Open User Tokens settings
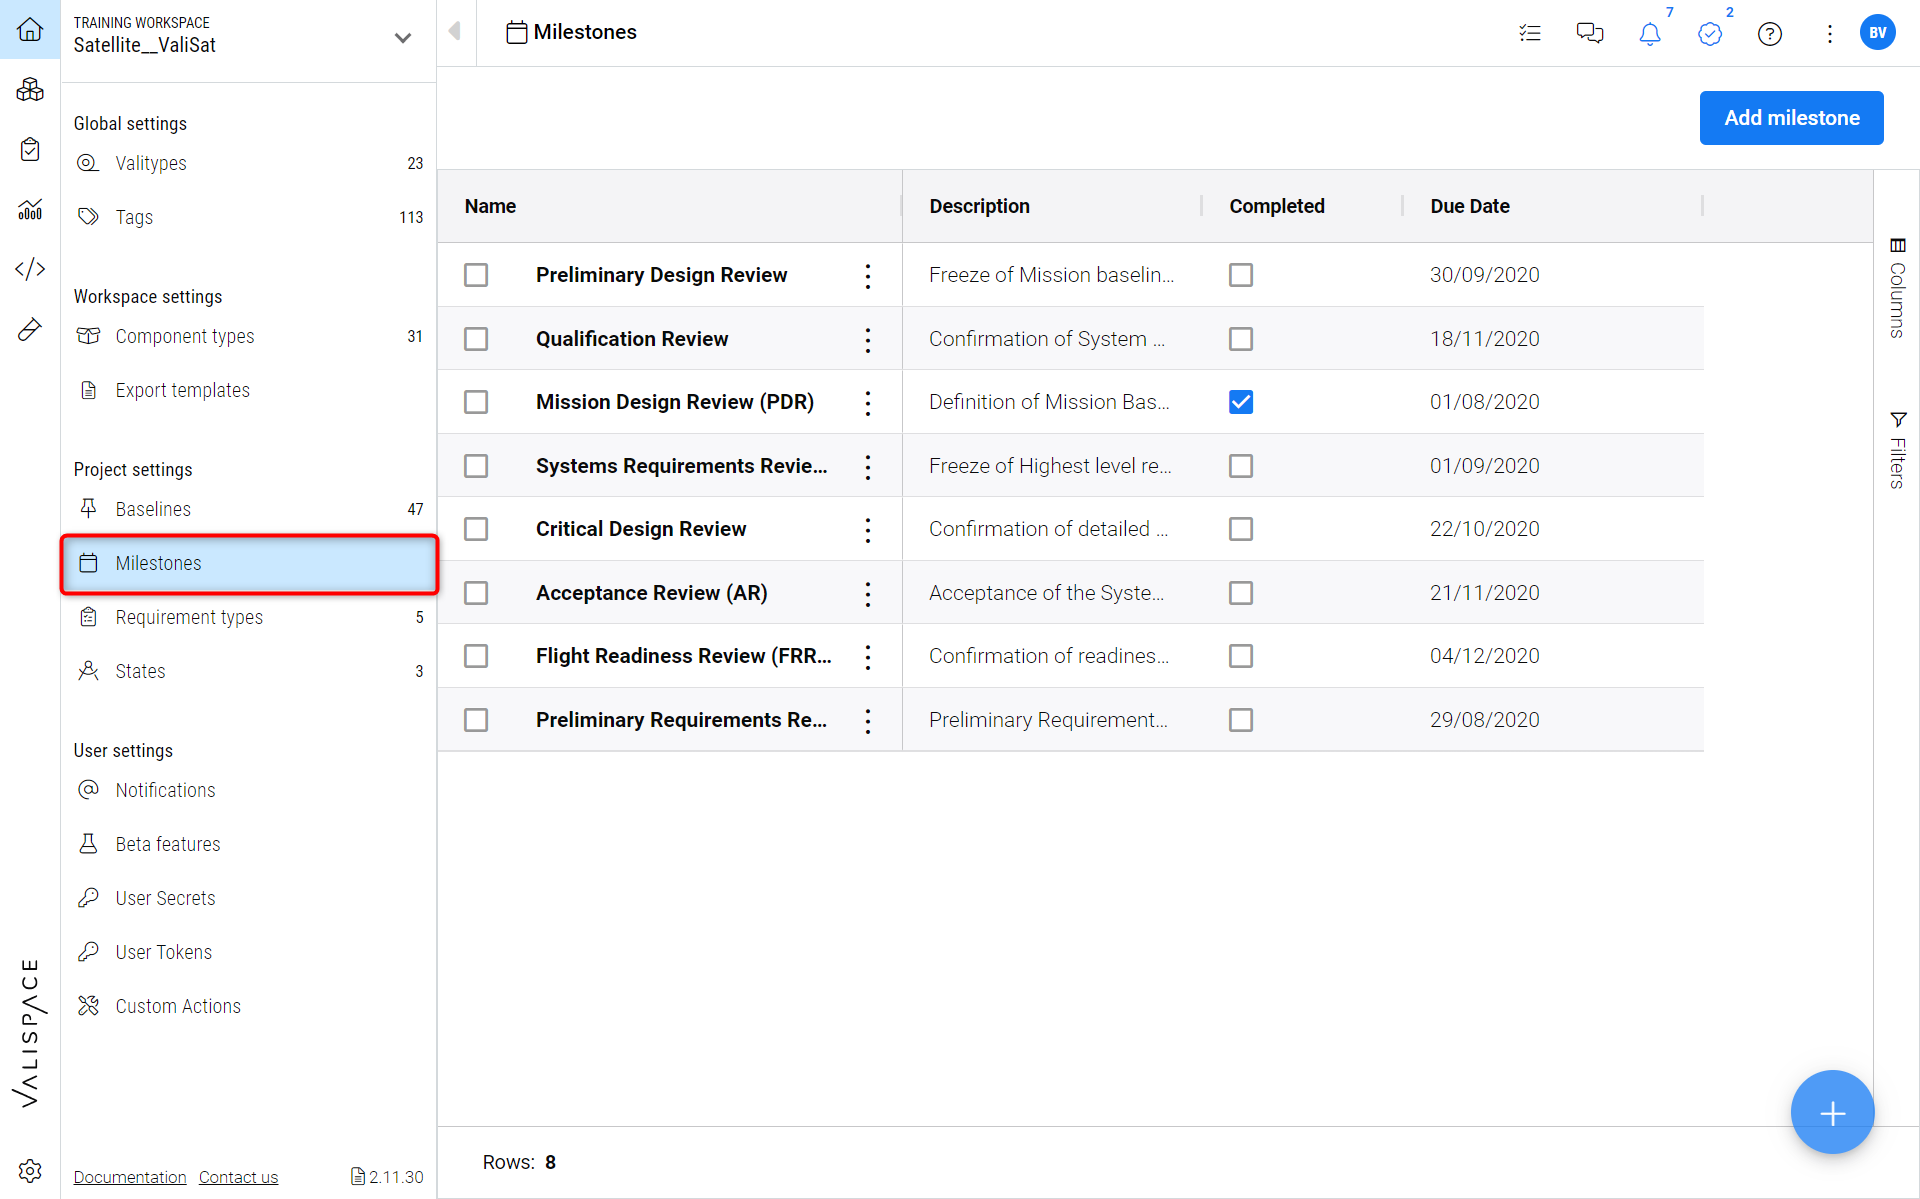 (x=249, y=952)
